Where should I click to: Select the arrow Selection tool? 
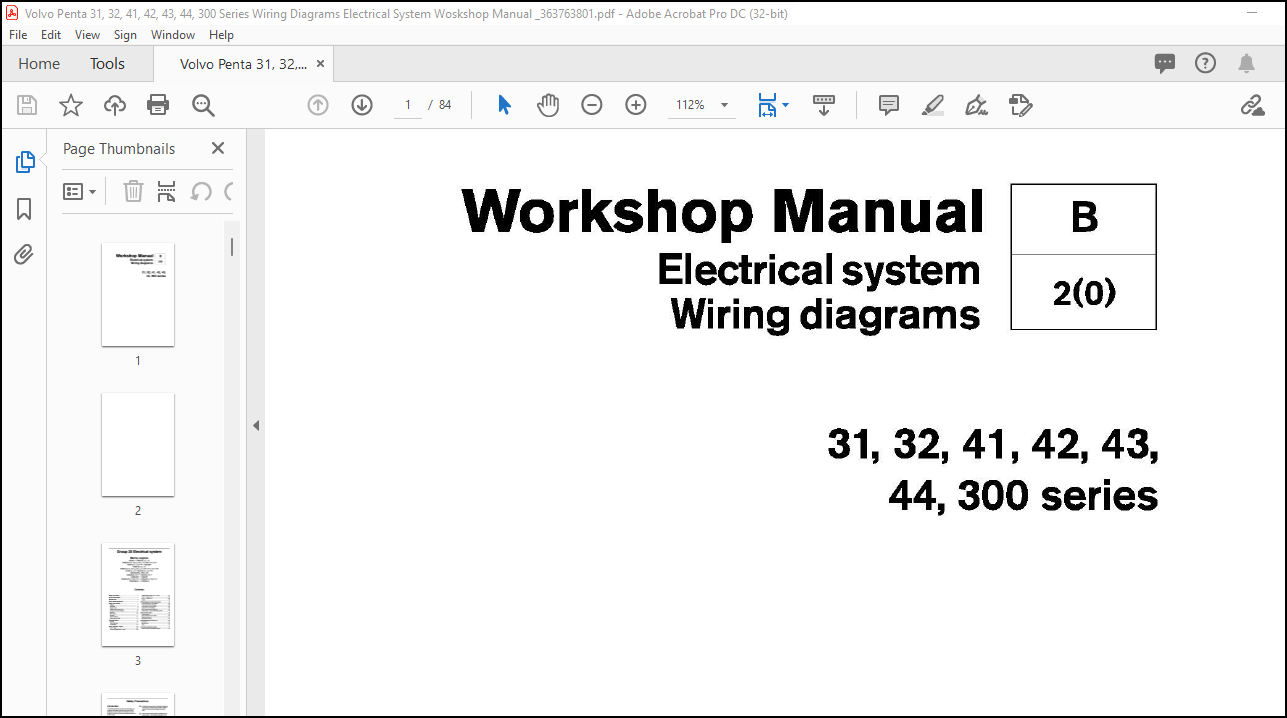tap(504, 105)
